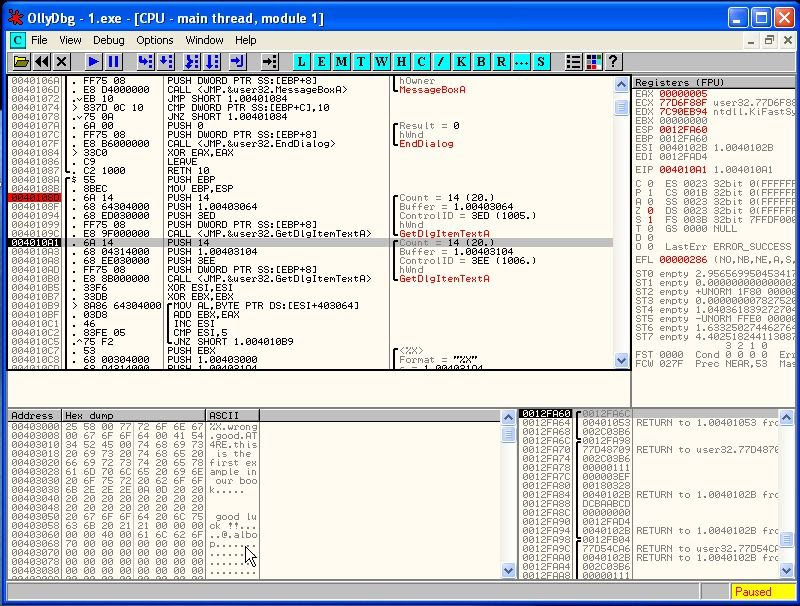The width and height of the screenshot is (800, 606).
Task: Run program with the play toolbar icon
Action: (93, 62)
